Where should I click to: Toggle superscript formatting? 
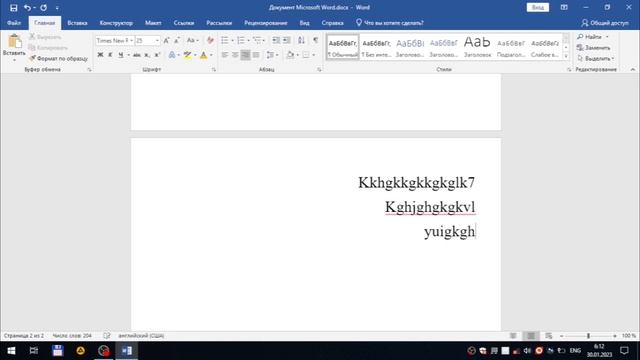point(158,55)
